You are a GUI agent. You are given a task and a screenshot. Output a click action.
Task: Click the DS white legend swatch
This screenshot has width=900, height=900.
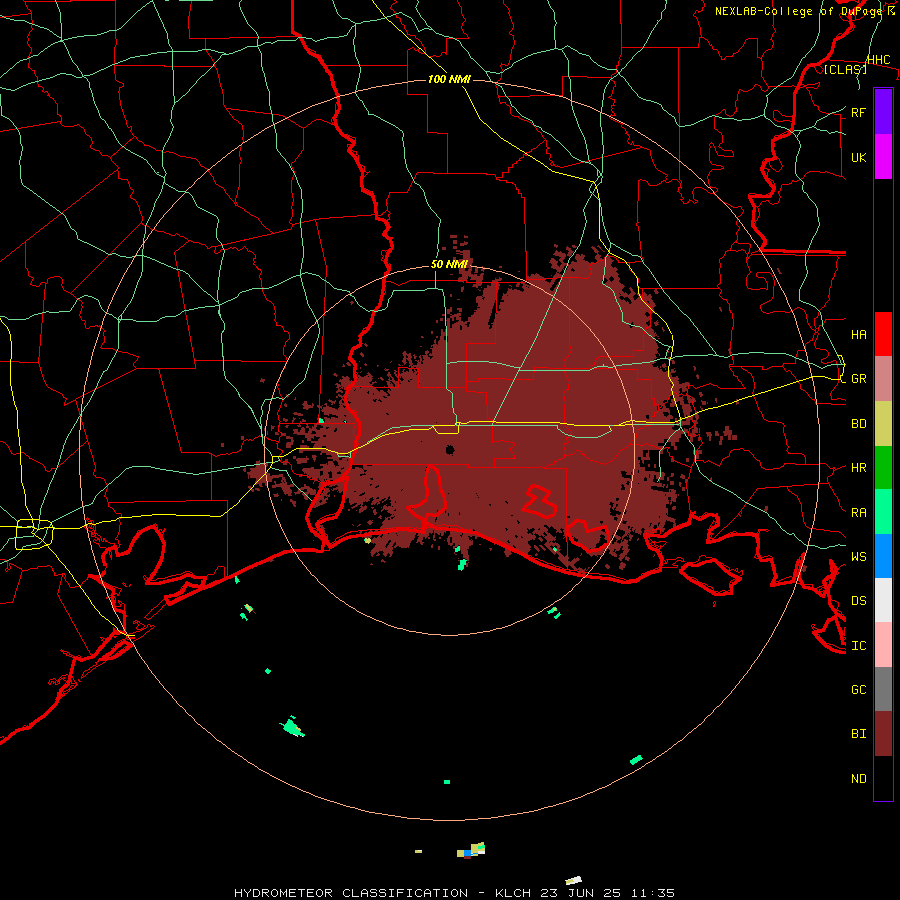pos(883,600)
